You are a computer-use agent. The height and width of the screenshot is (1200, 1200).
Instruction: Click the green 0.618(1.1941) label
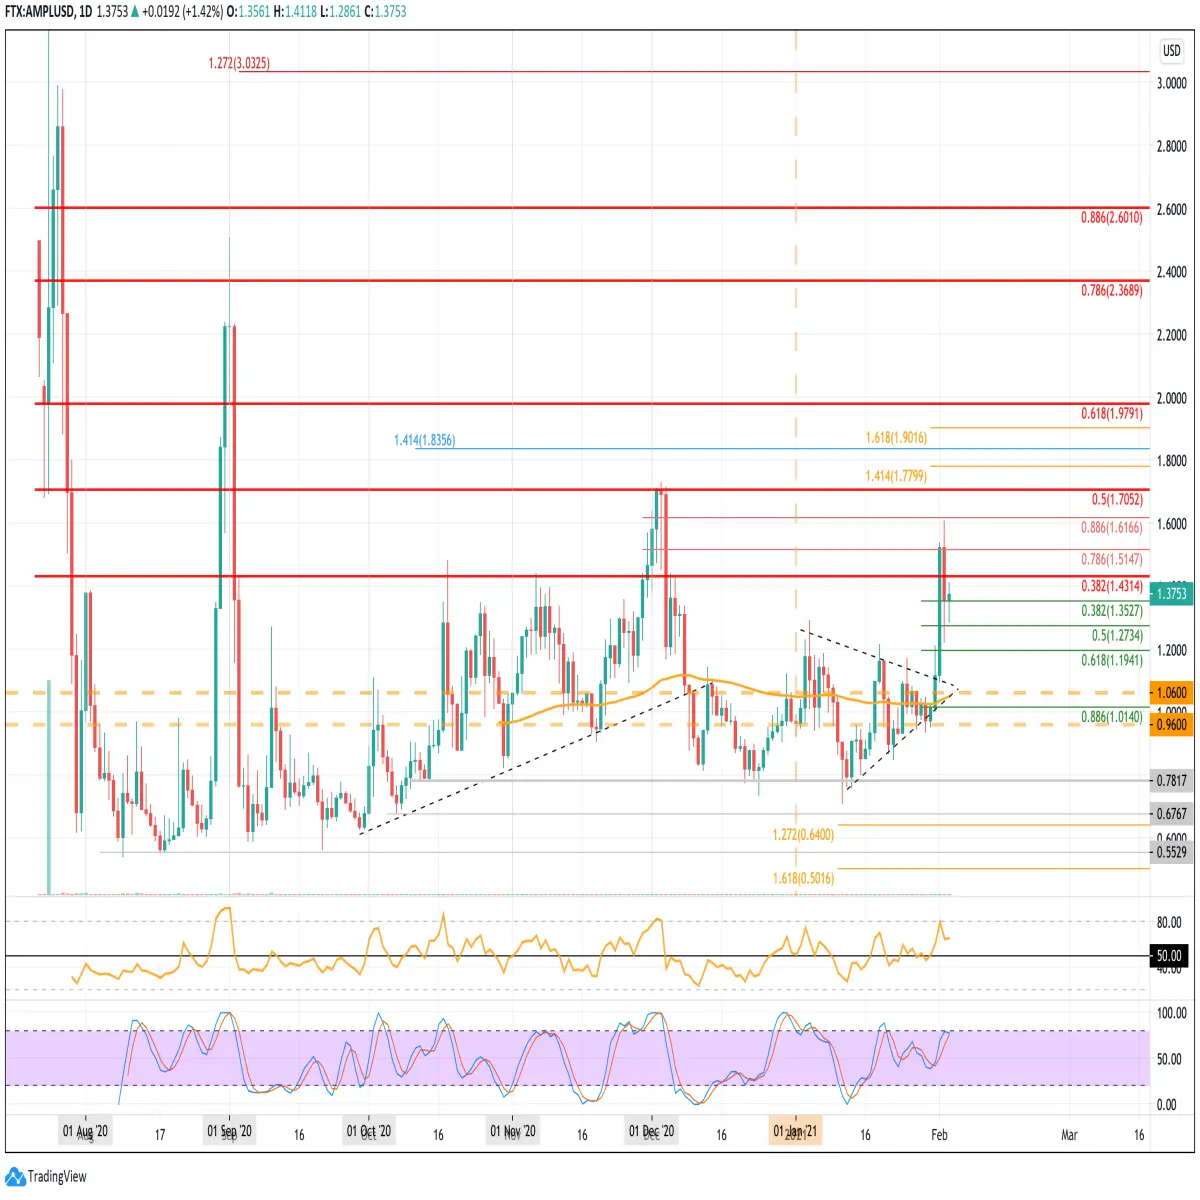1111,660
